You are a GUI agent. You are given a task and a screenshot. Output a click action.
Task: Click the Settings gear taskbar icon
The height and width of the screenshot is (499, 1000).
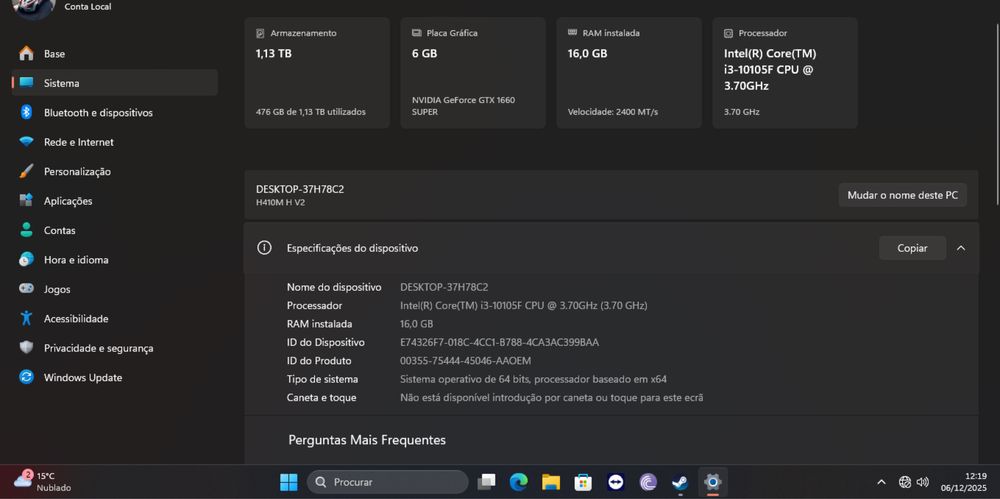pos(712,482)
